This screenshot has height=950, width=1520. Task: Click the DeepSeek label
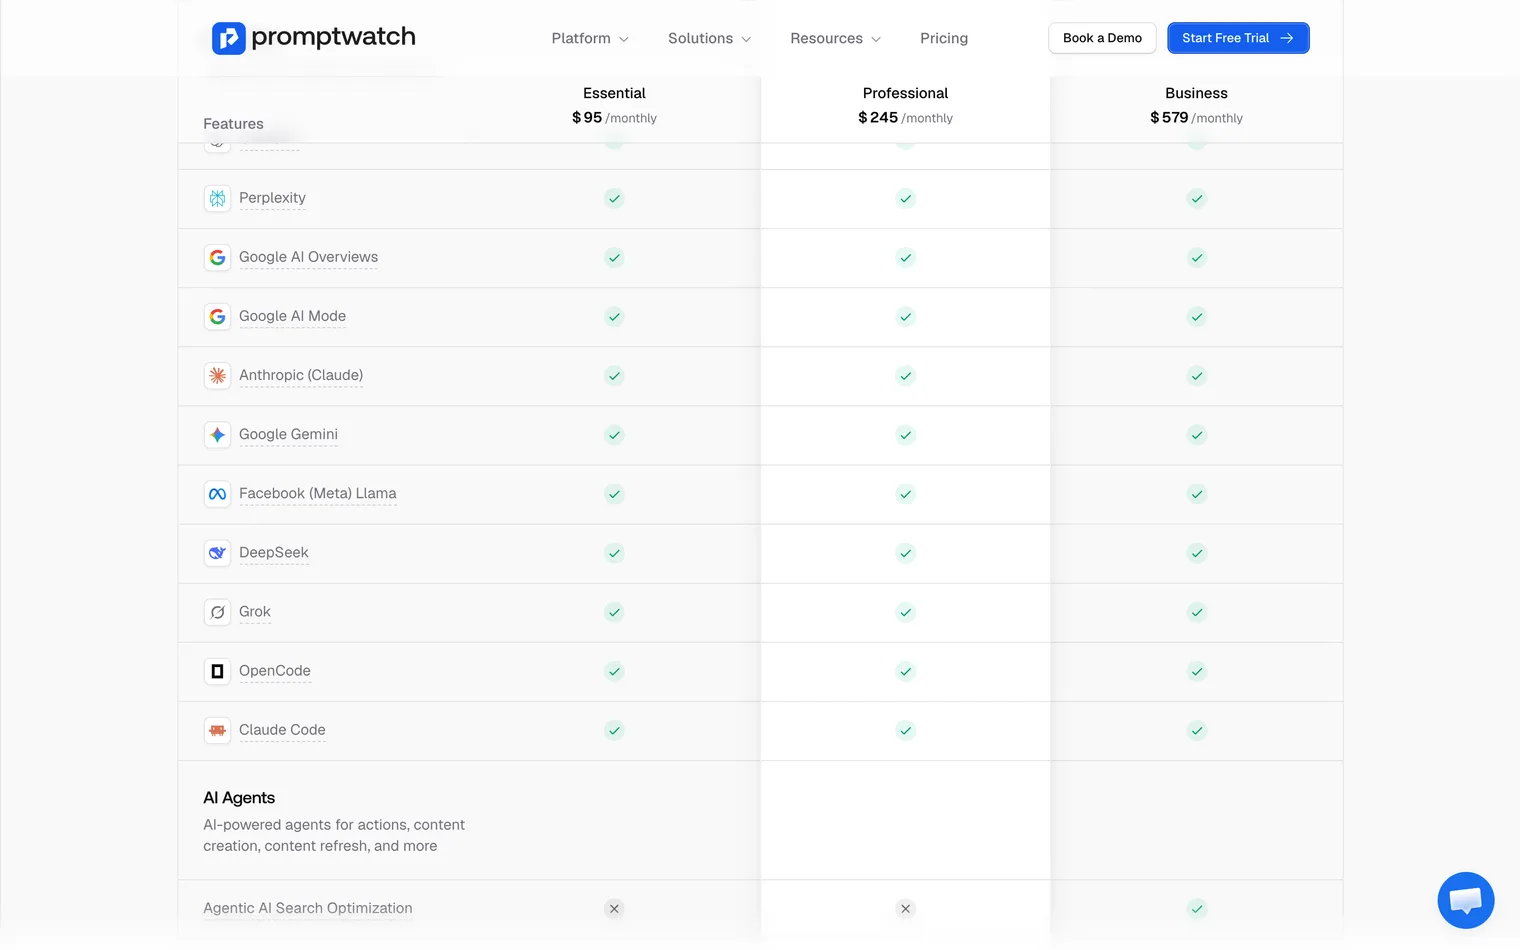point(274,552)
